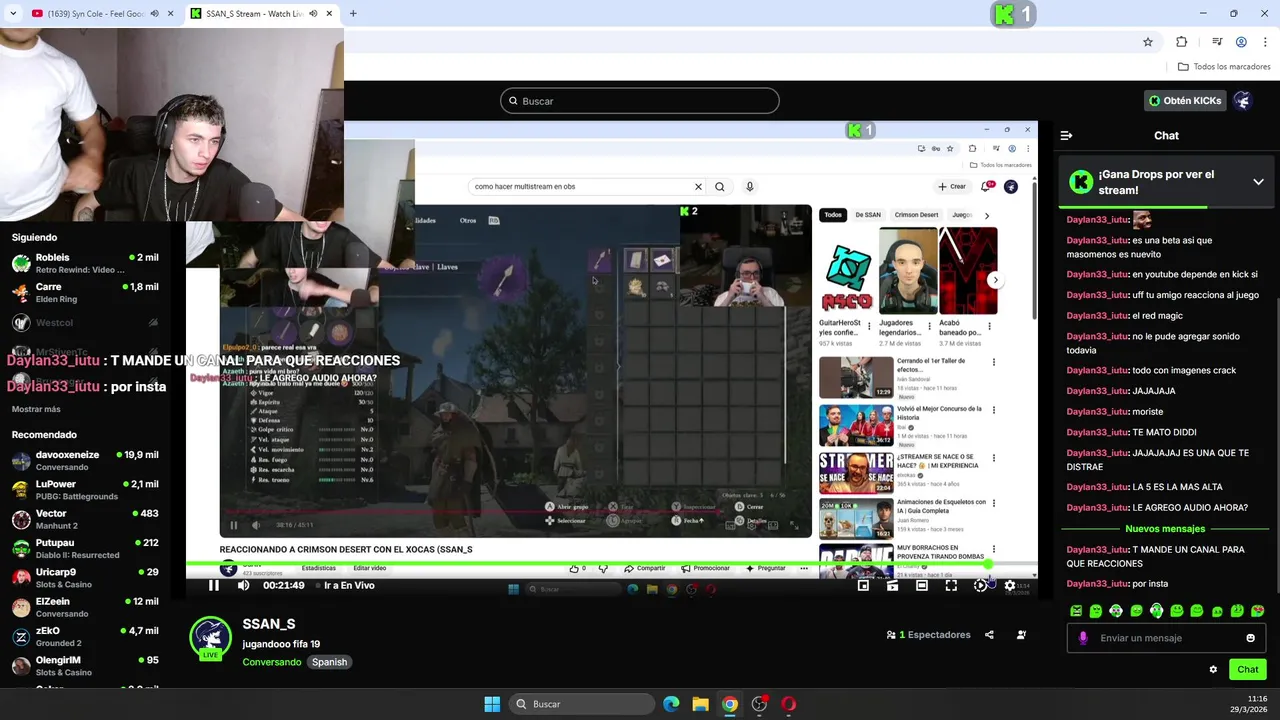Screen dimensions: 1280x720
Task: Open Vector Manhunt 2 channel
Action: coord(85,519)
